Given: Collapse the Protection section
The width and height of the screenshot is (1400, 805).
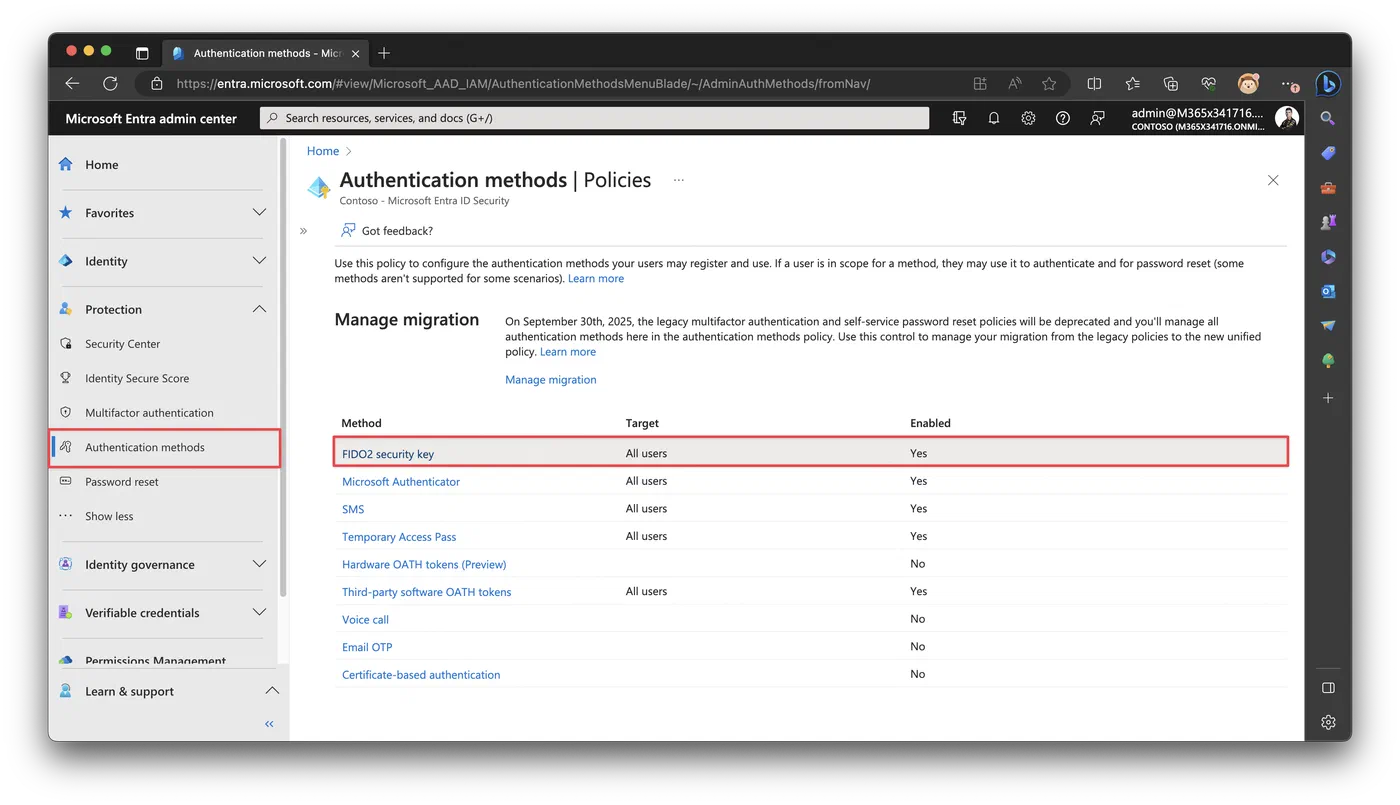Looking at the screenshot, I should tap(259, 309).
